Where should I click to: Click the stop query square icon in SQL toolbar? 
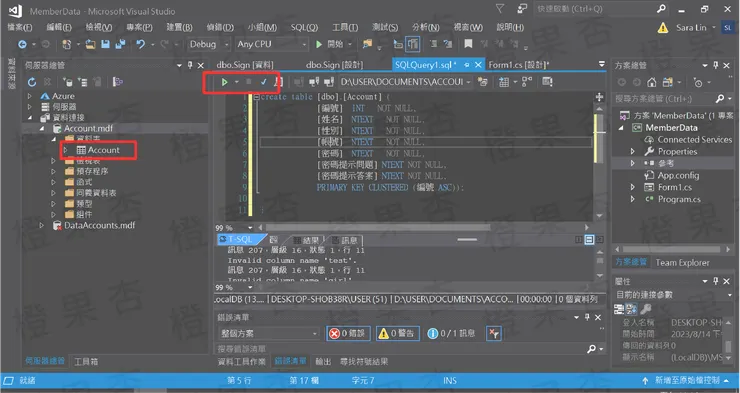(249, 82)
